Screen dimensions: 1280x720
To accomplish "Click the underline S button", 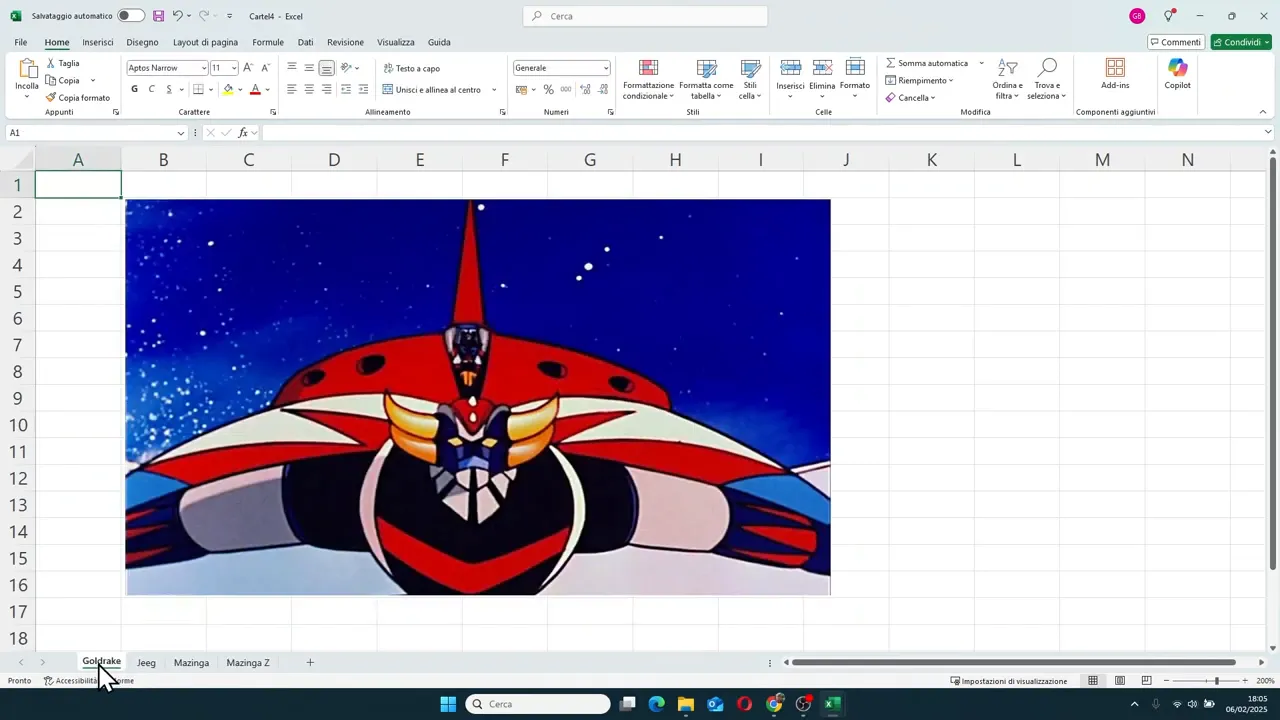I will tap(168, 89).
